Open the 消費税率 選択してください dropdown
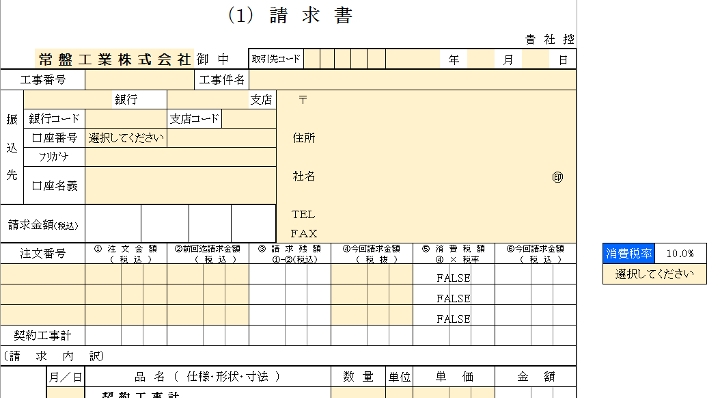Screen dimensions: 720x398 point(654,274)
